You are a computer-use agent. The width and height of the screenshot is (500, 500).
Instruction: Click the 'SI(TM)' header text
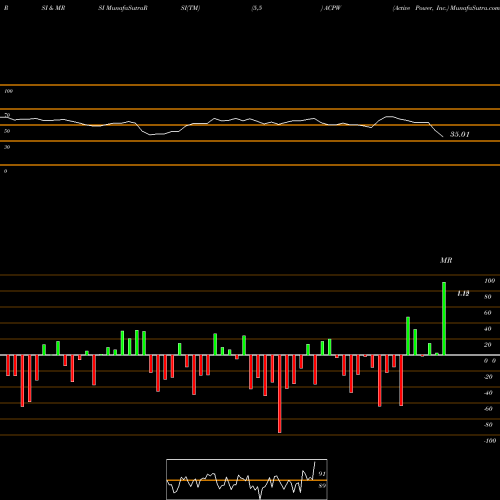tap(190, 8)
